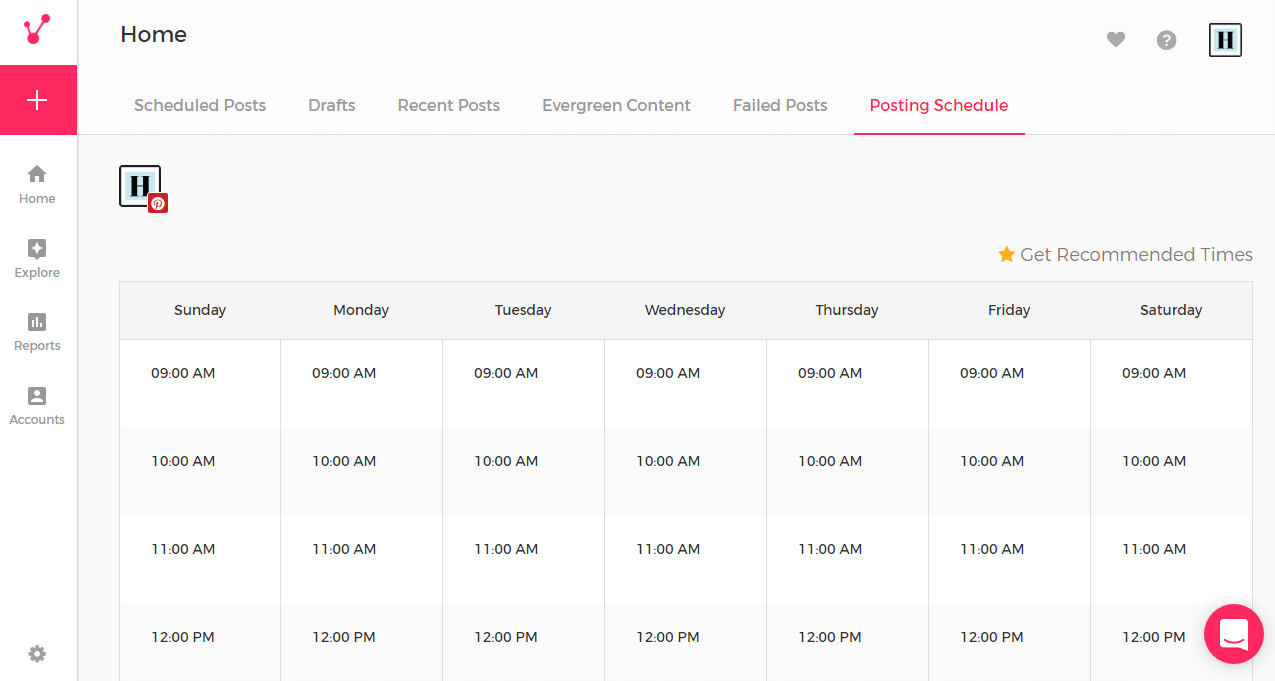The width and height of the screenshot is (1275, 681).
Task: Open the chat support bubble
Action: (x=1233, y=634)
